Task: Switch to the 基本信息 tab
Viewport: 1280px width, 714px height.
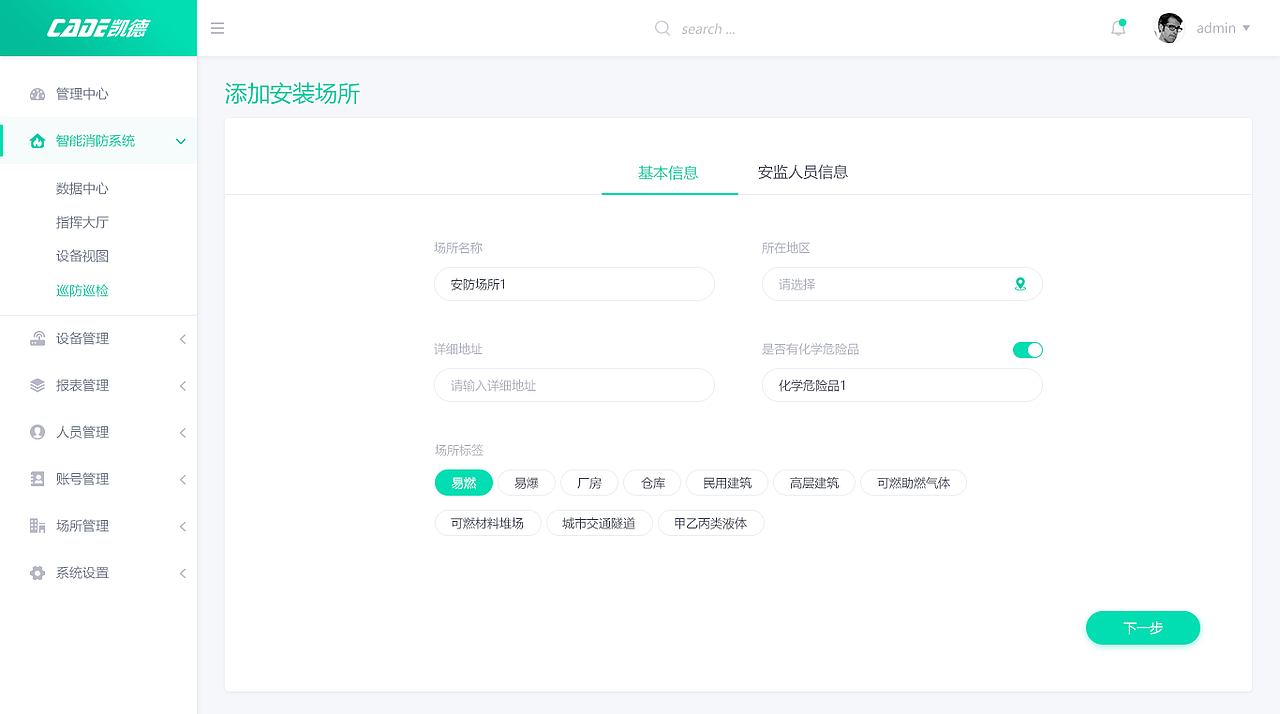Action: [668, 172]
